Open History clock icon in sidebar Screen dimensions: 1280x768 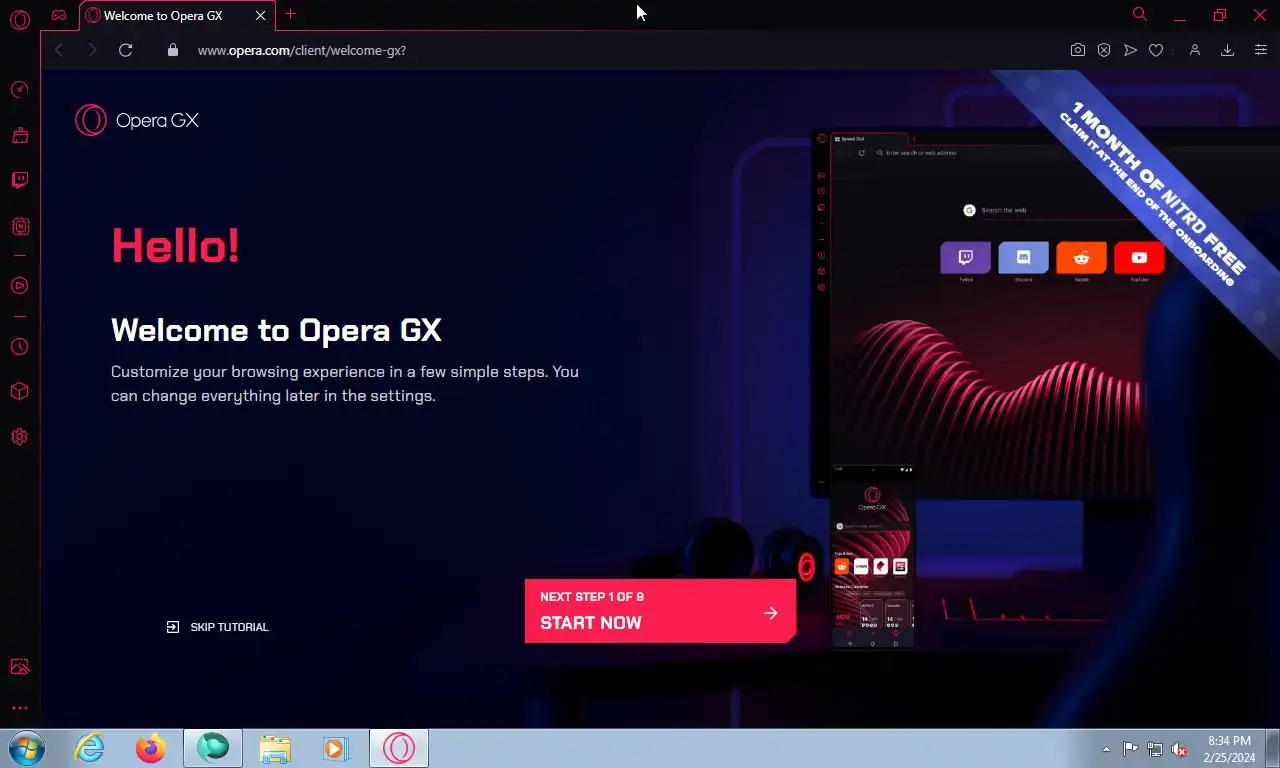coord(19,347)
